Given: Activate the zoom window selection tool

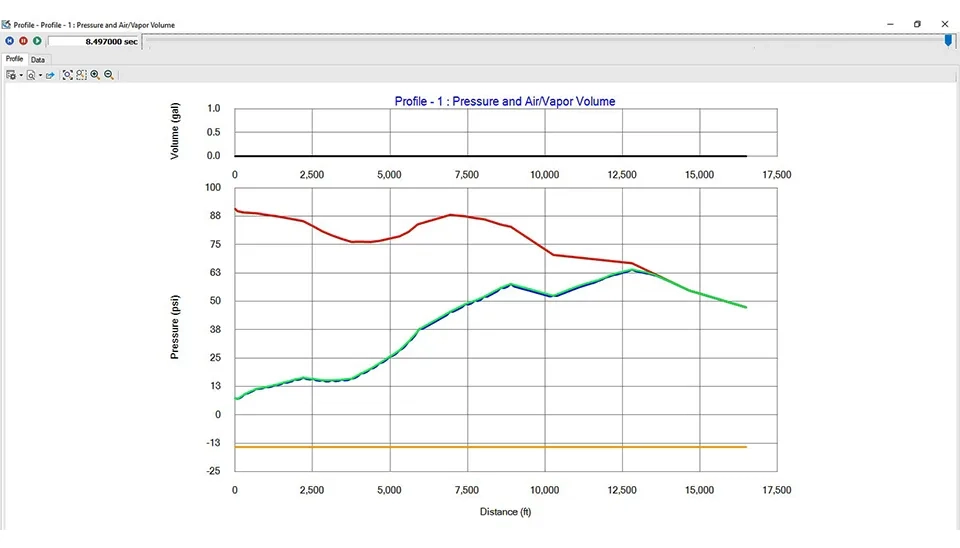Looking at the screenshot, I should coord(81,75).
